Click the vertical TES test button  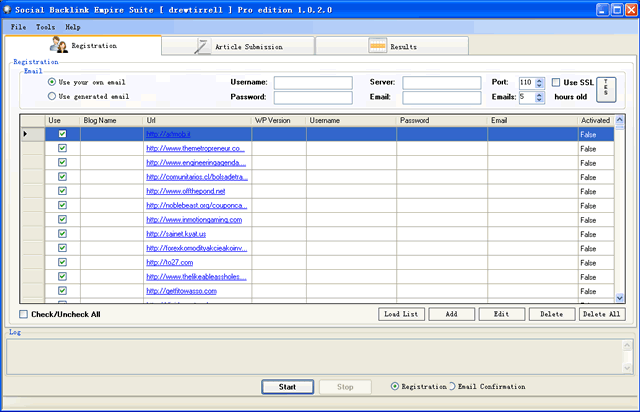pyautogui.click(x=606, y=89)
